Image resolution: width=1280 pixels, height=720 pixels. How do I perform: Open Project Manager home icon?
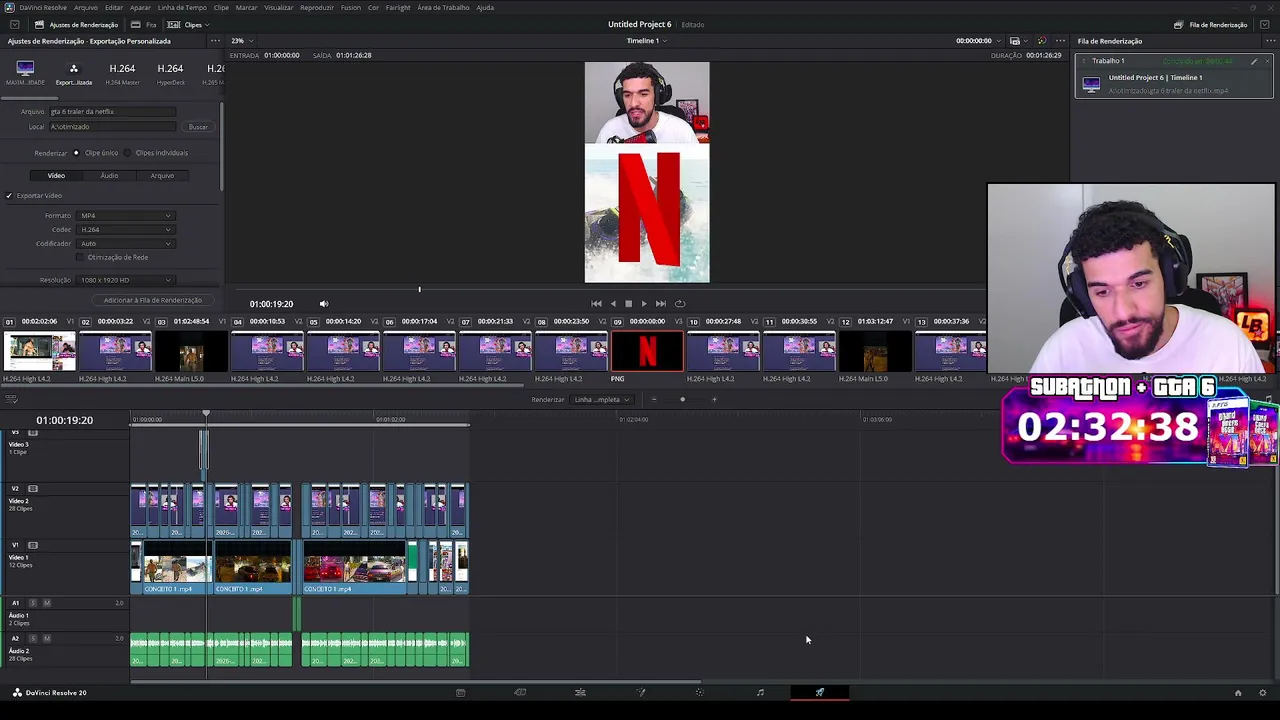coord(1238,693)
